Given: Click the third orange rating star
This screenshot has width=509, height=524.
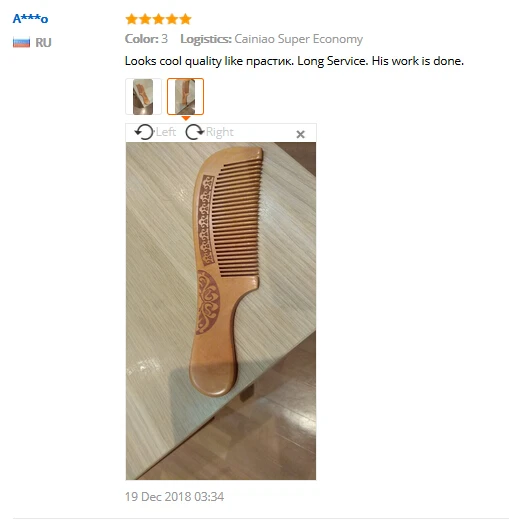Looking at the screenshot, I should 158,19.
